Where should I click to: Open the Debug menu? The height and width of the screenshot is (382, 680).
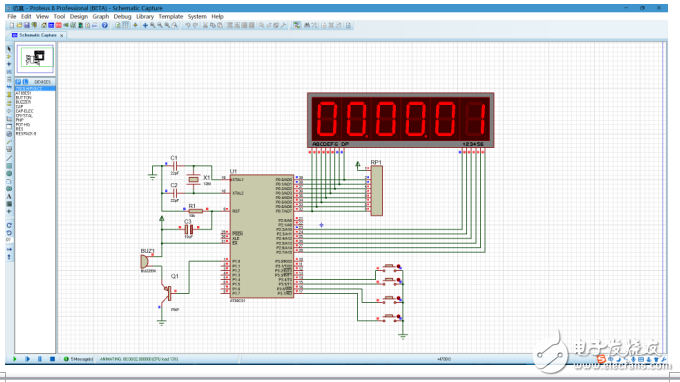click(122, 16)
